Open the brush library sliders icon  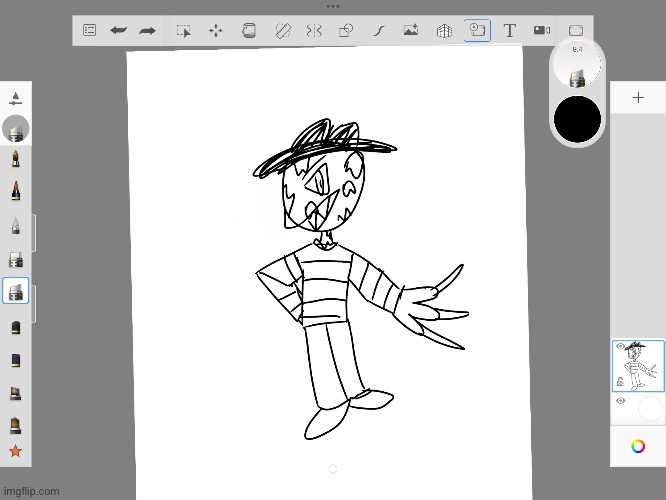tap(16, 98)
